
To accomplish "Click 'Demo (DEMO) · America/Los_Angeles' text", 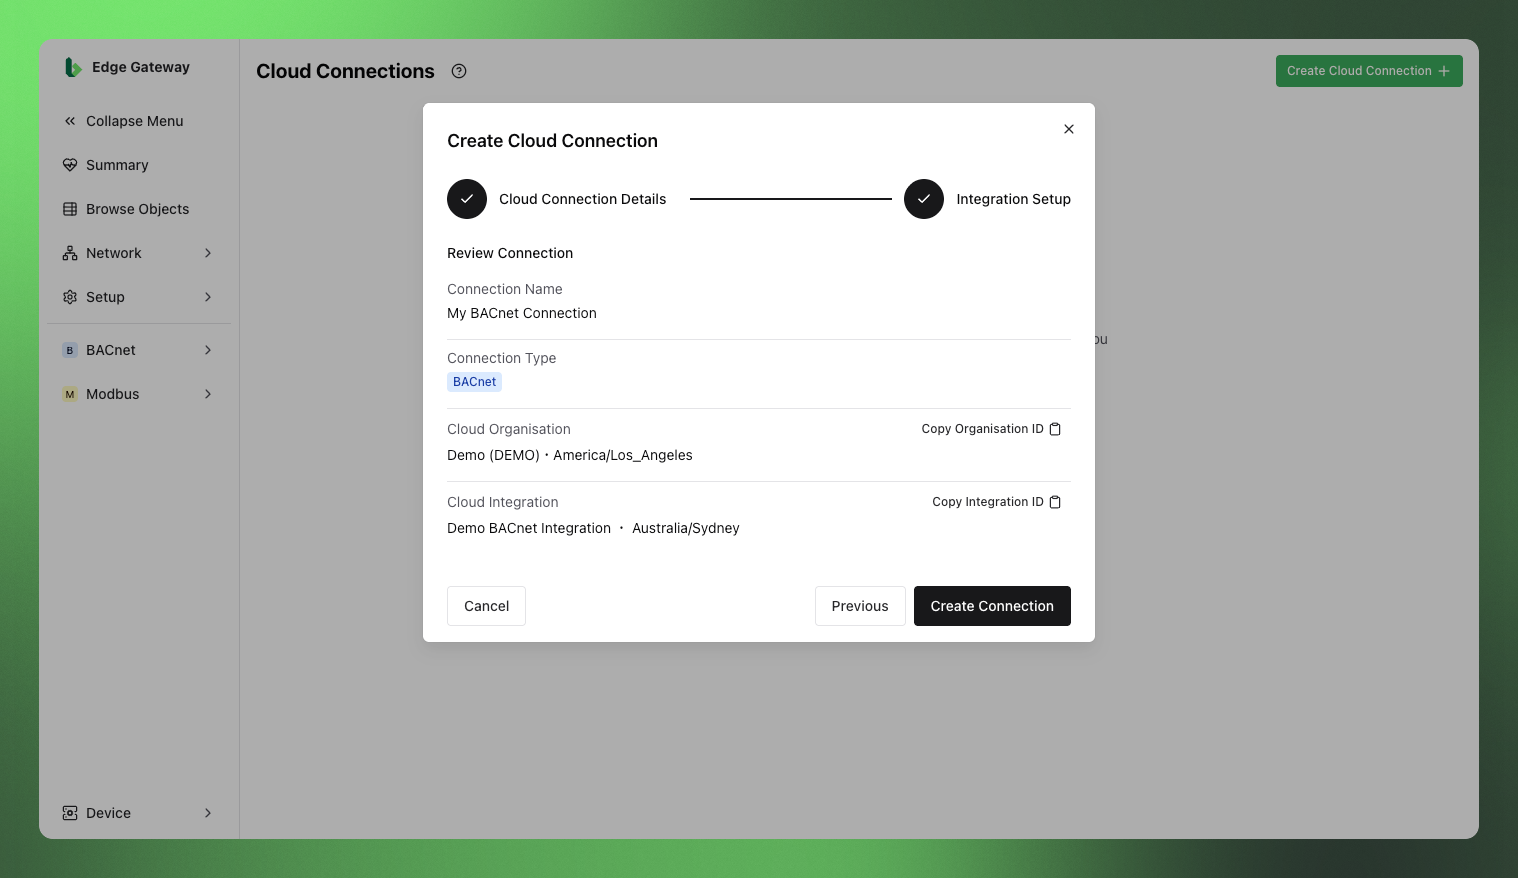I will click(x=570, y=455).
